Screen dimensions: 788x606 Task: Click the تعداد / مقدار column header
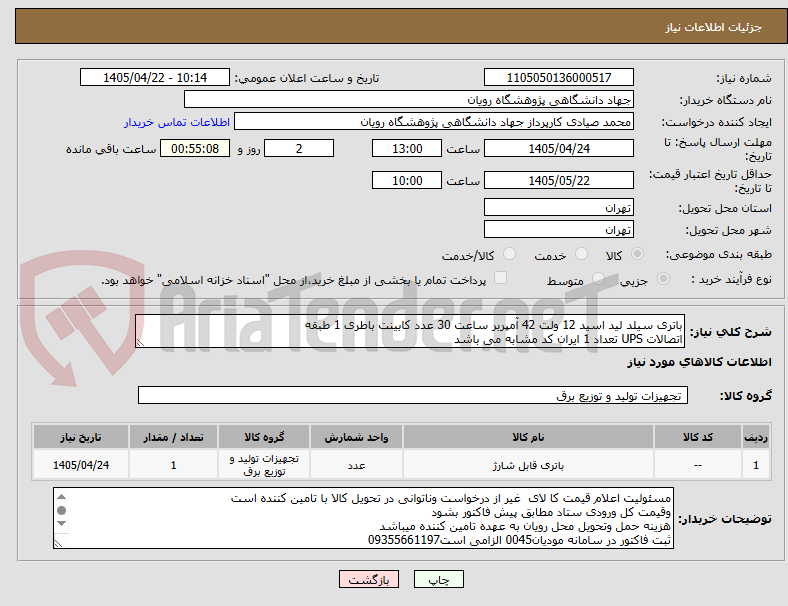click(x=173, y=437)
